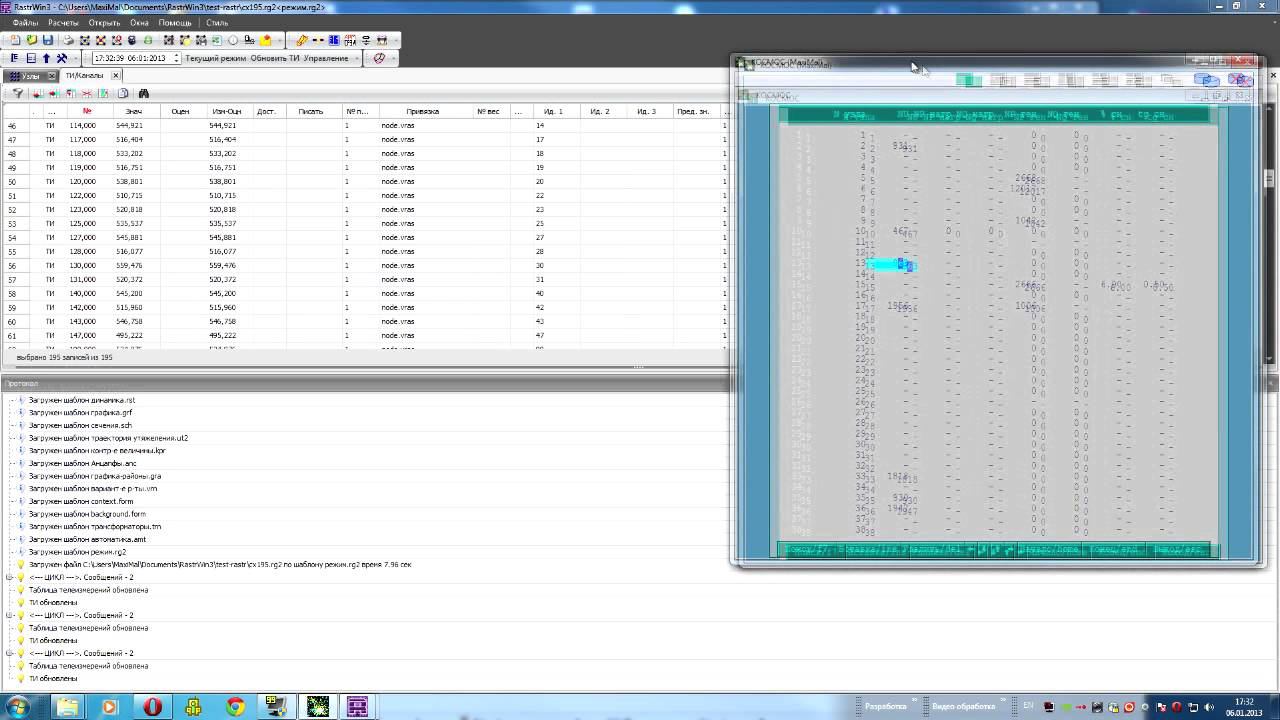Click the red round diagram icon
The height and width of the screenshot is (720, 1280).
point(379,58)
